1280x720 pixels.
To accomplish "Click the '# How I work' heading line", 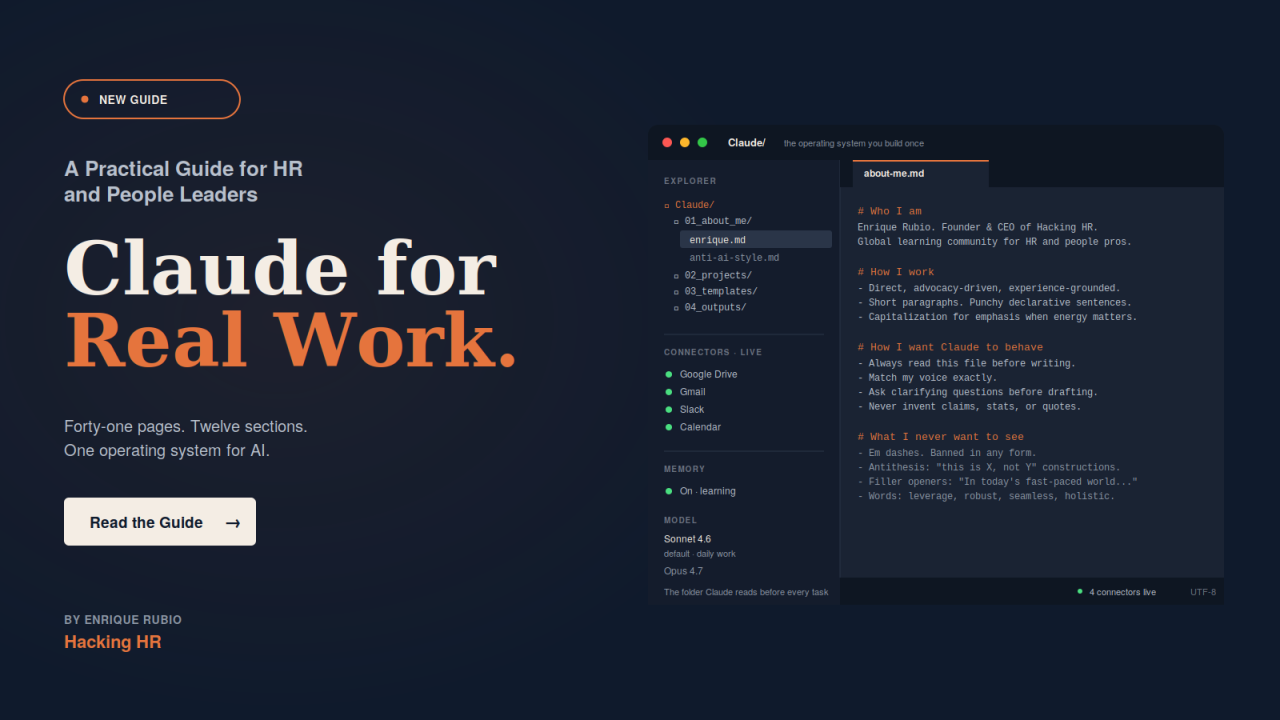I will pyautogui.click(x=896, y=272).
